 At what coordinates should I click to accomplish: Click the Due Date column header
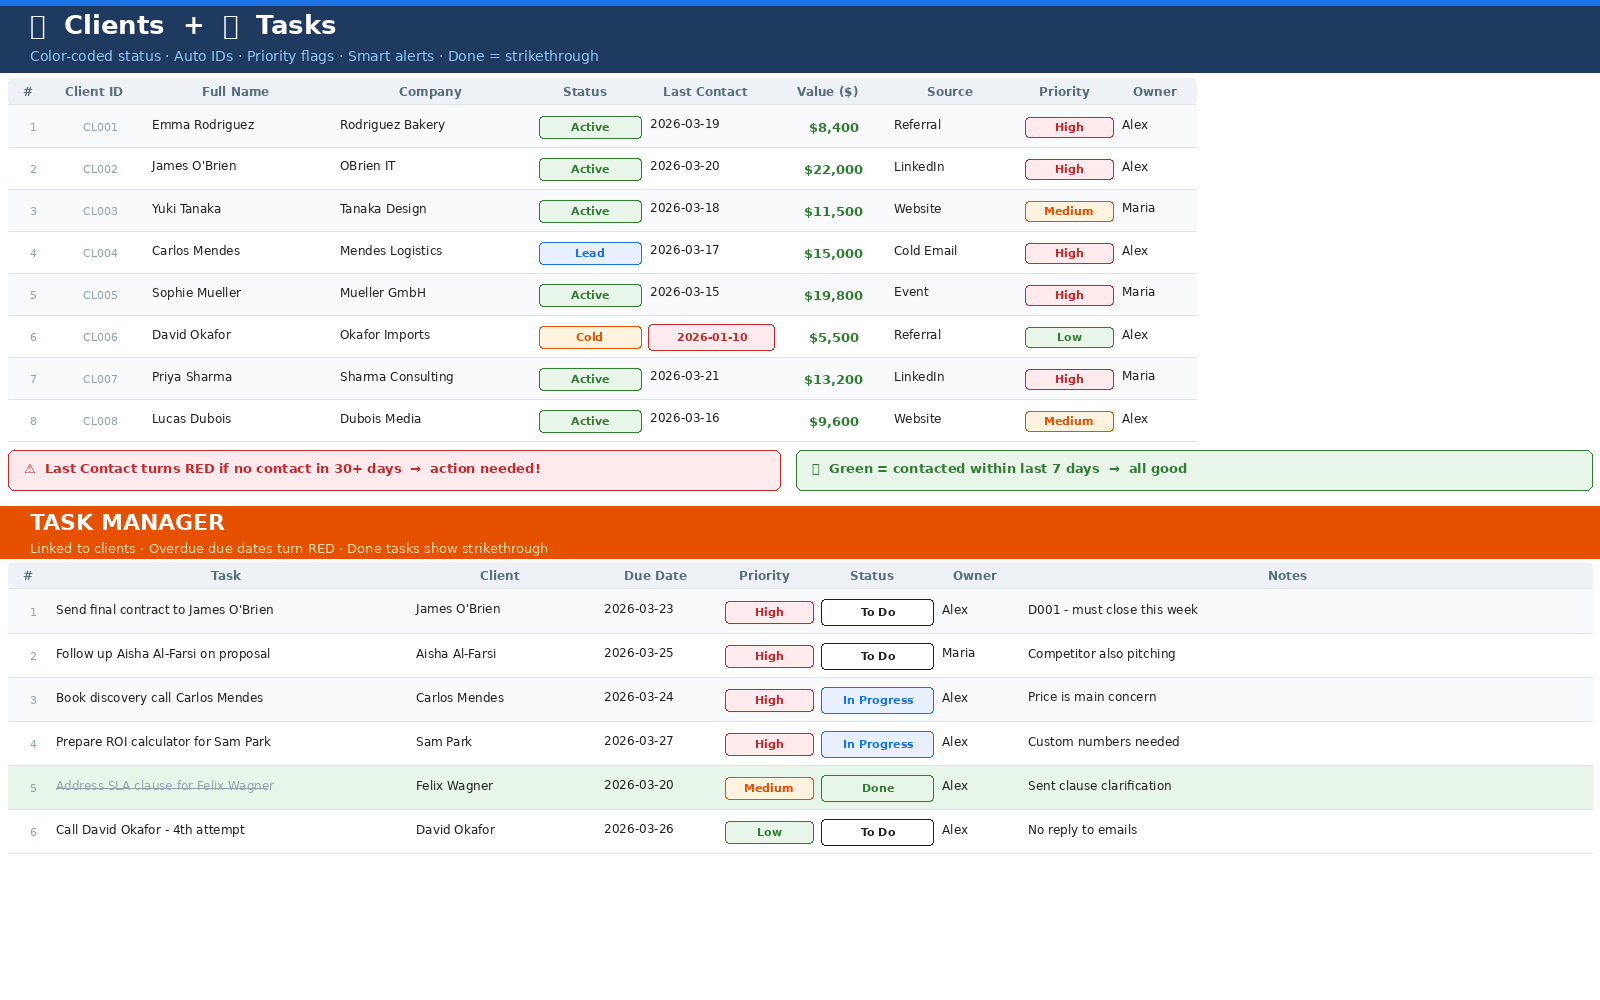pyautogui.click(x=655, y=576)
